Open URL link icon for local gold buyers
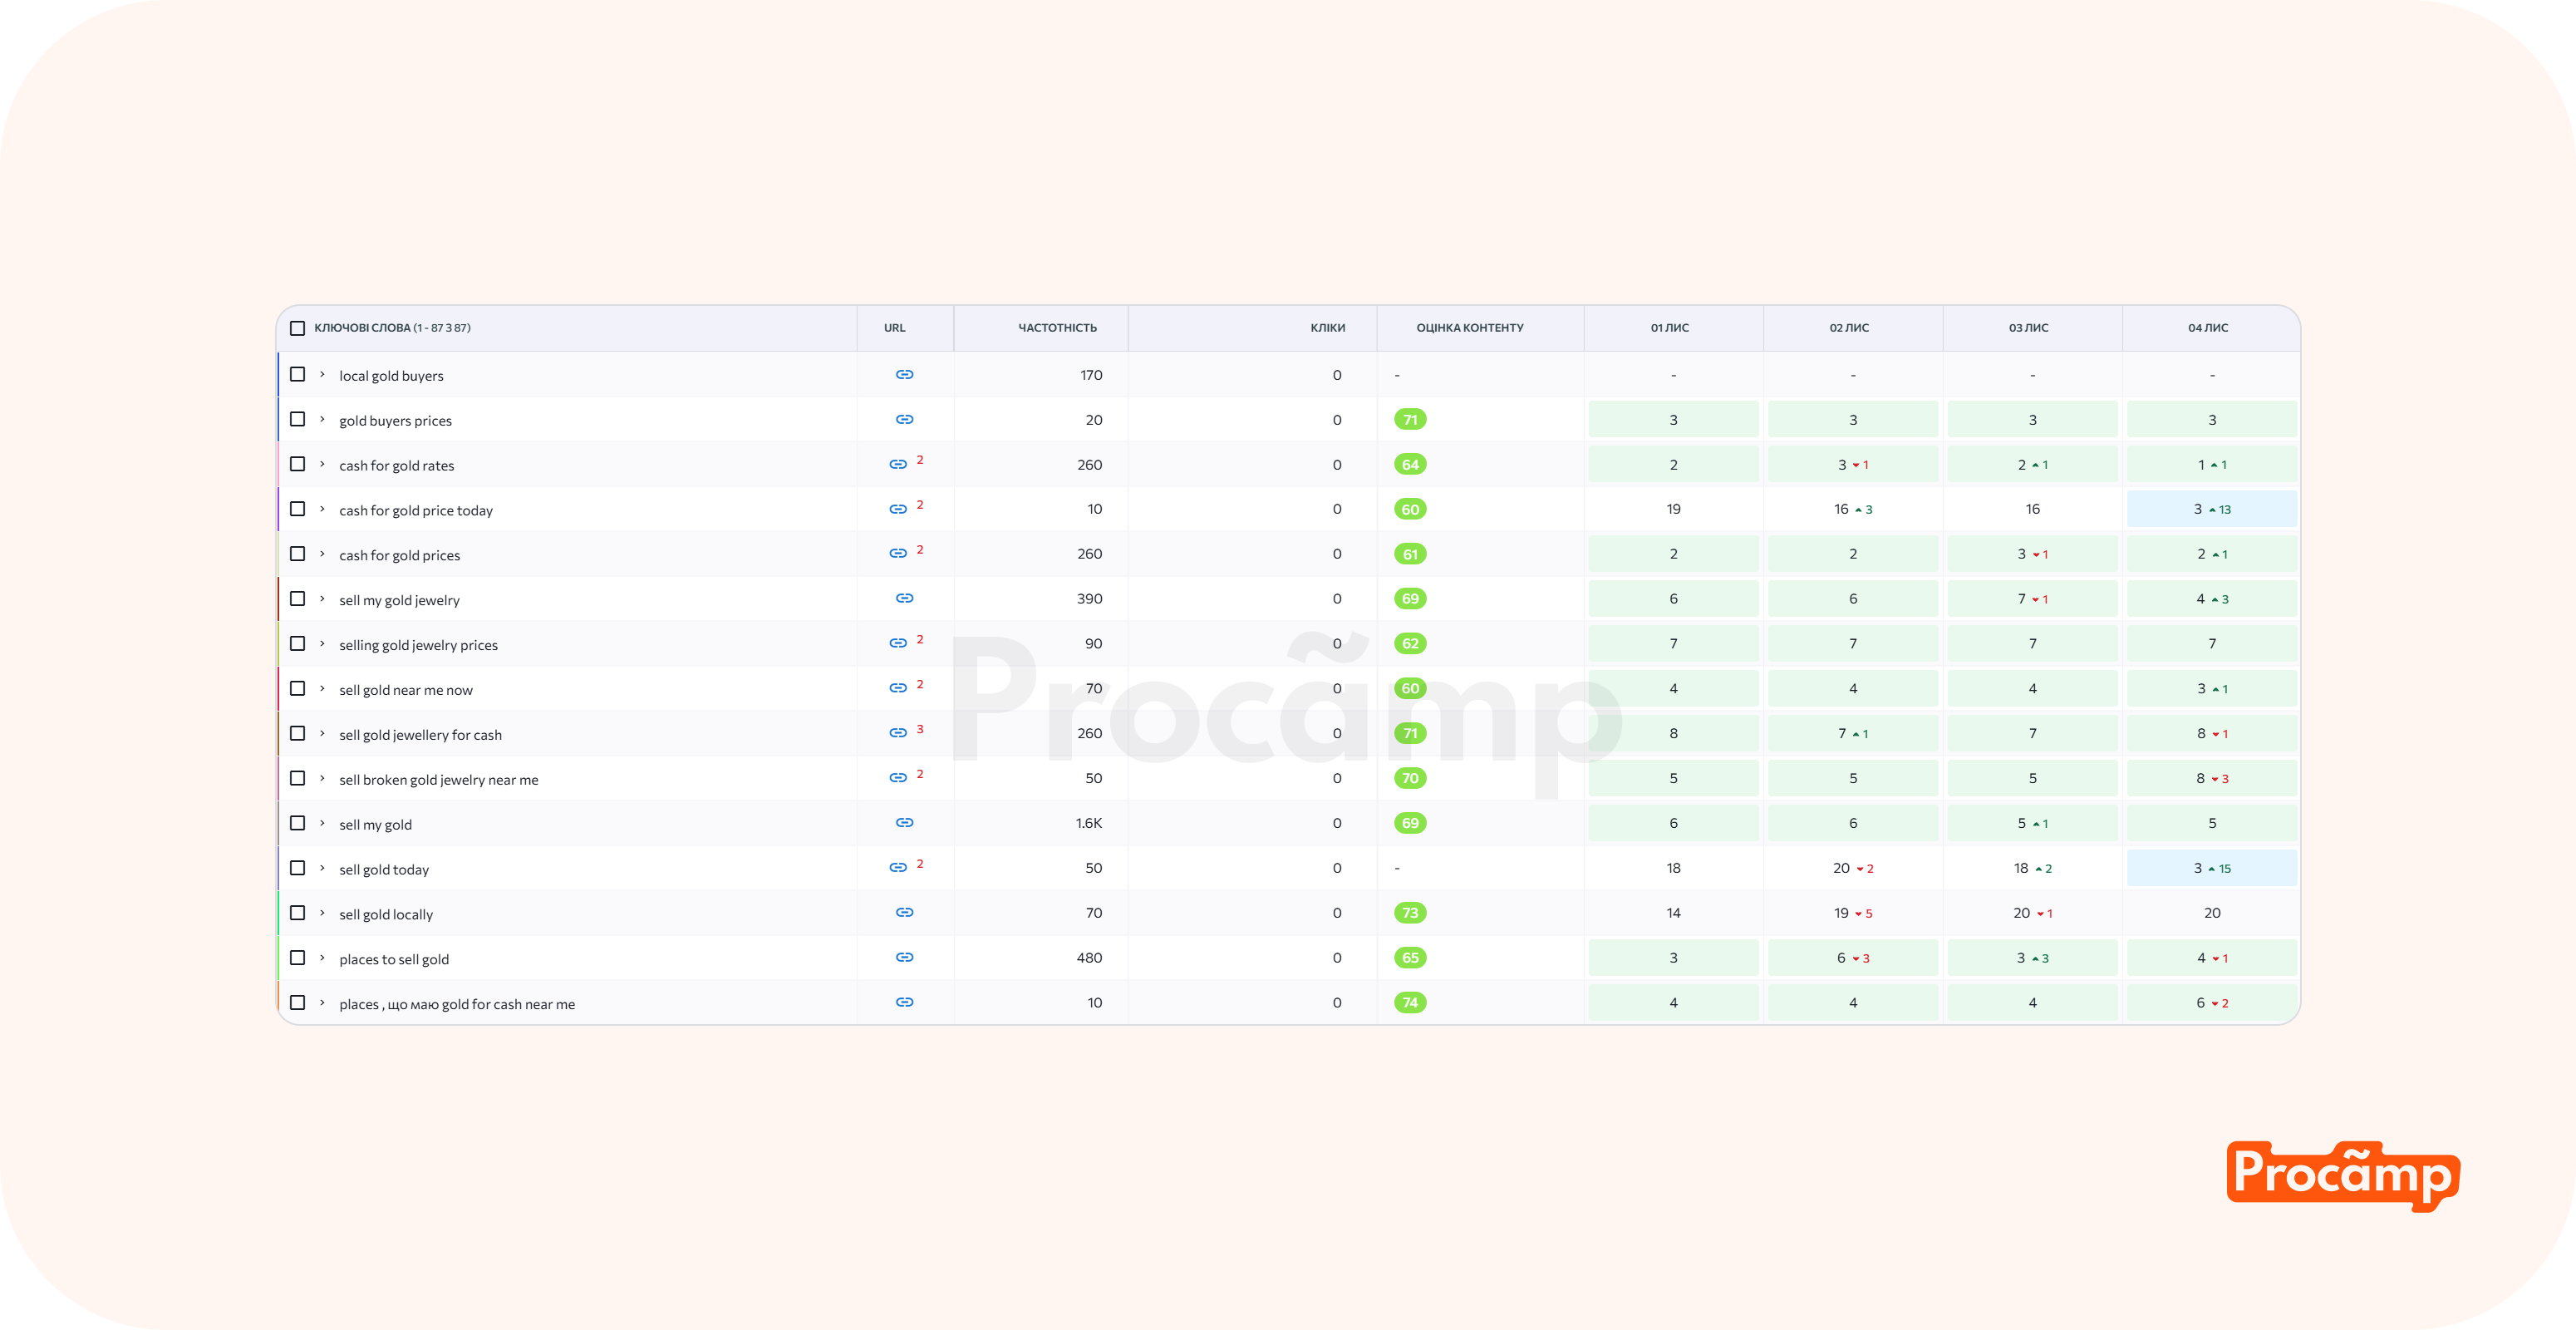This screenshot has width=2576, height=1330. click(x=904, y=375)
